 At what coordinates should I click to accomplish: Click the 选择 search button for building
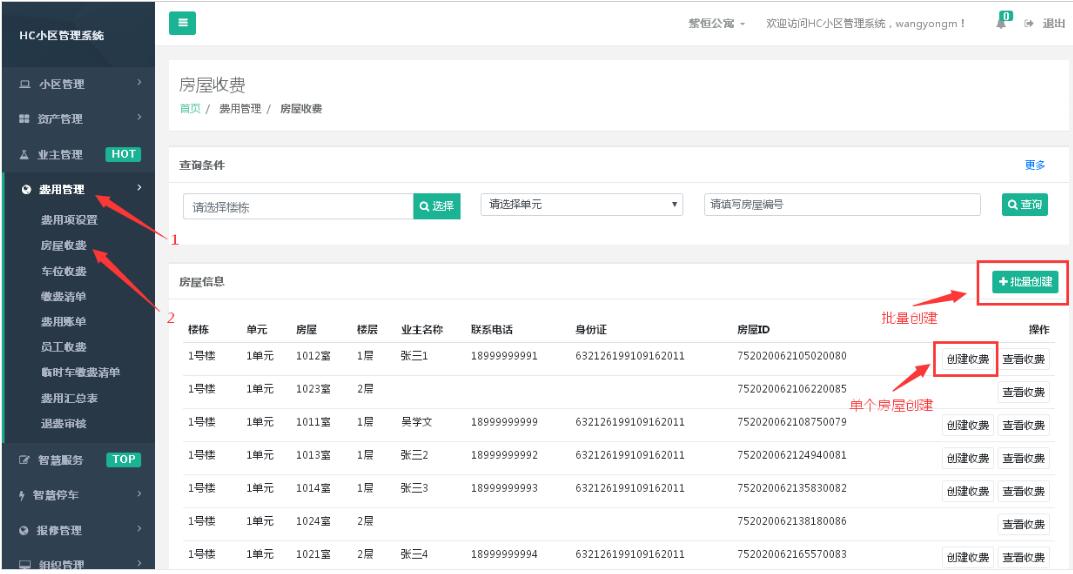pyautogui.click(x=437, y=206)
